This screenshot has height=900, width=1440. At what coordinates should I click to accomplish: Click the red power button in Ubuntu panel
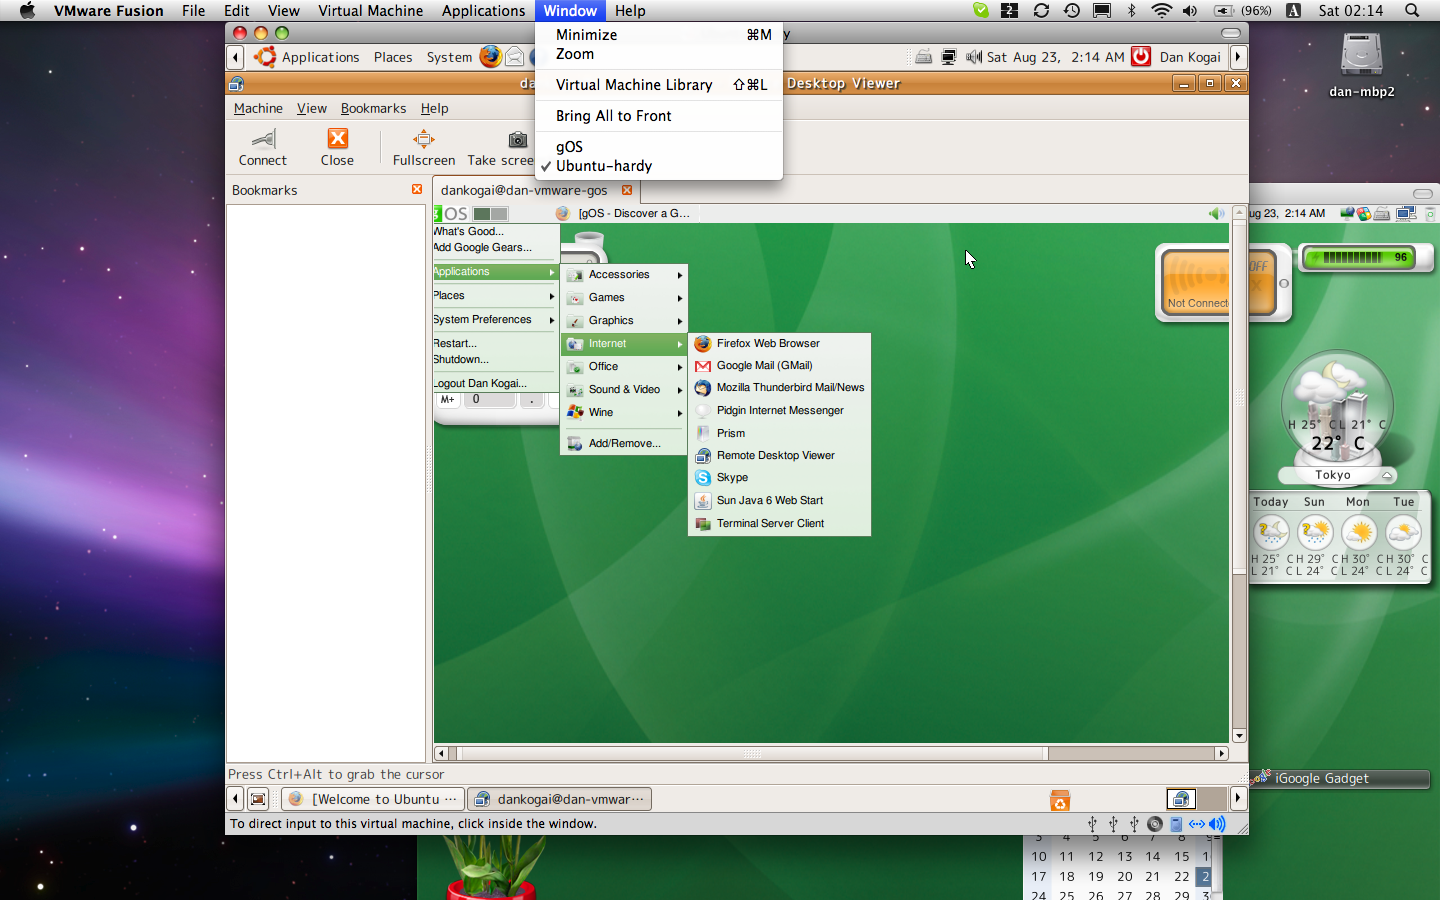(x=1141, y=57)
